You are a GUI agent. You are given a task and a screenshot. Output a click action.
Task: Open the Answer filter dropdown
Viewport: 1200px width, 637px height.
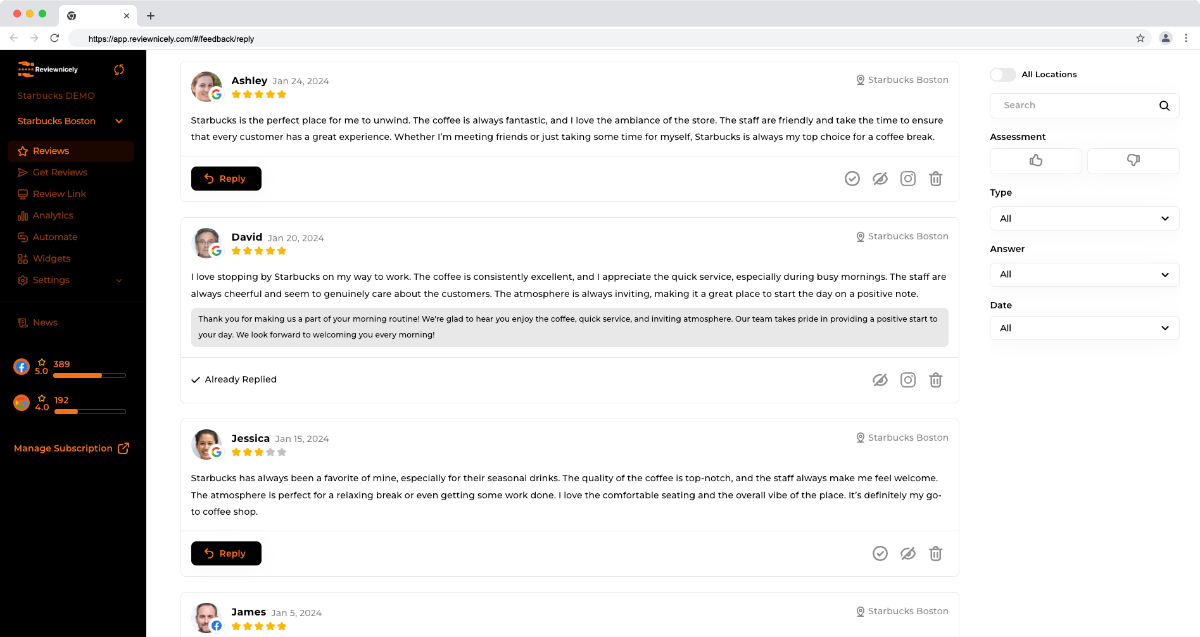pyautogui.click(x=1085, y=274)
